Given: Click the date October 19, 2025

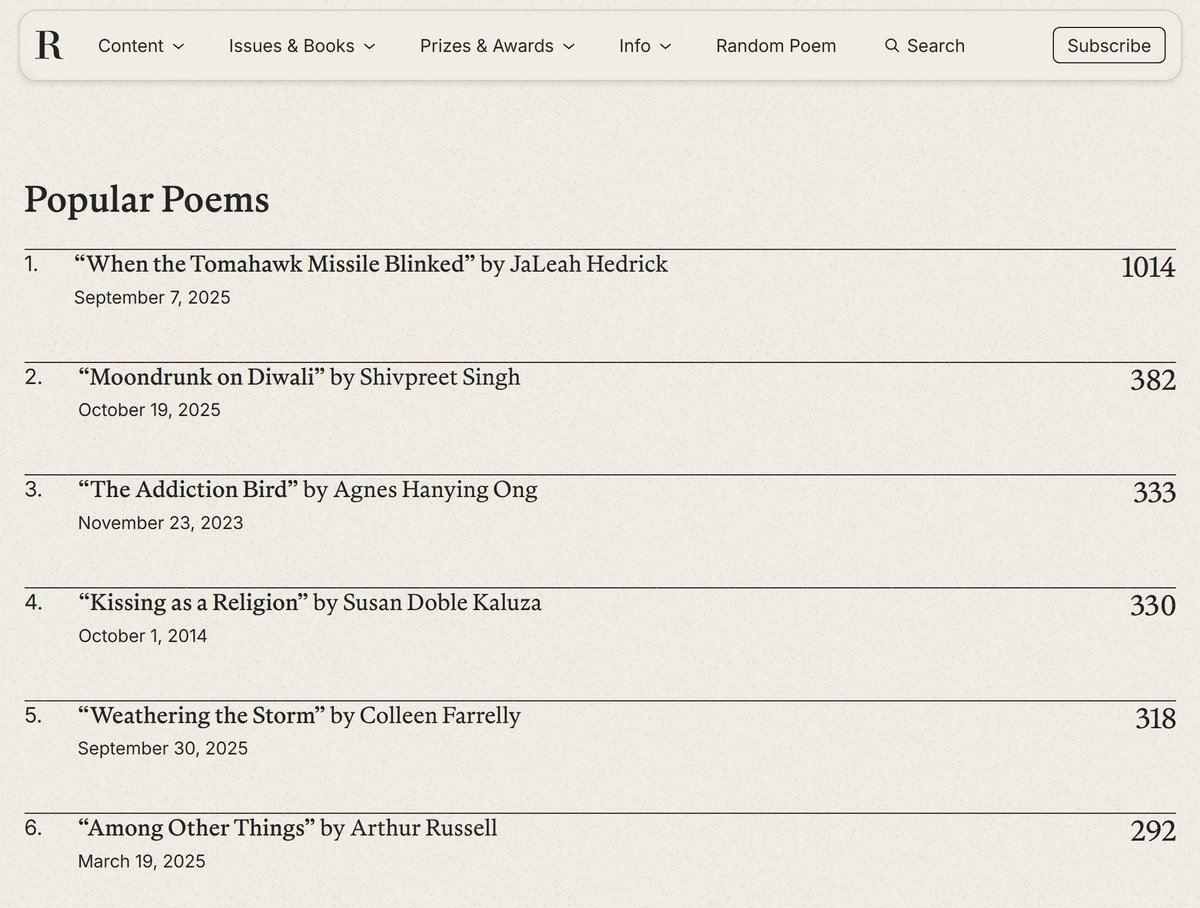Looking at the screenshot, I should pos(149,410).
